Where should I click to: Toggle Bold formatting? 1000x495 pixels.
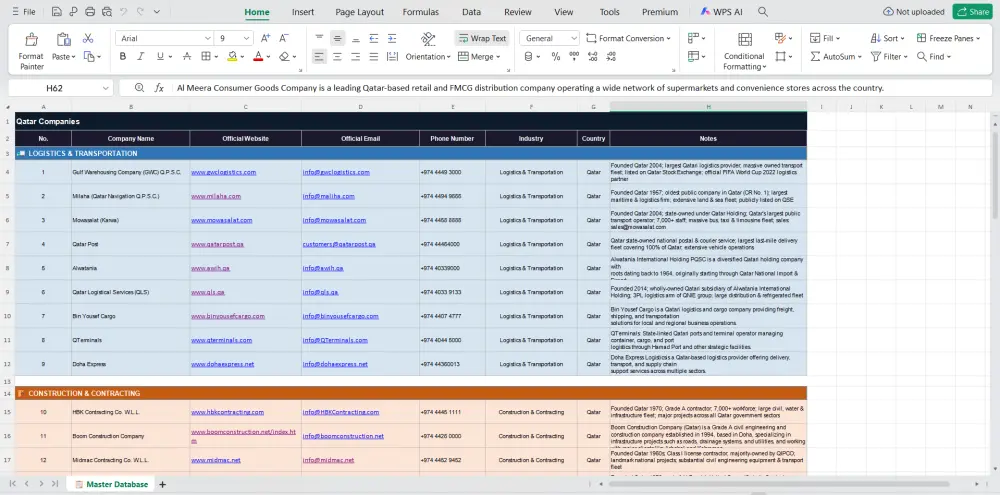122,57
